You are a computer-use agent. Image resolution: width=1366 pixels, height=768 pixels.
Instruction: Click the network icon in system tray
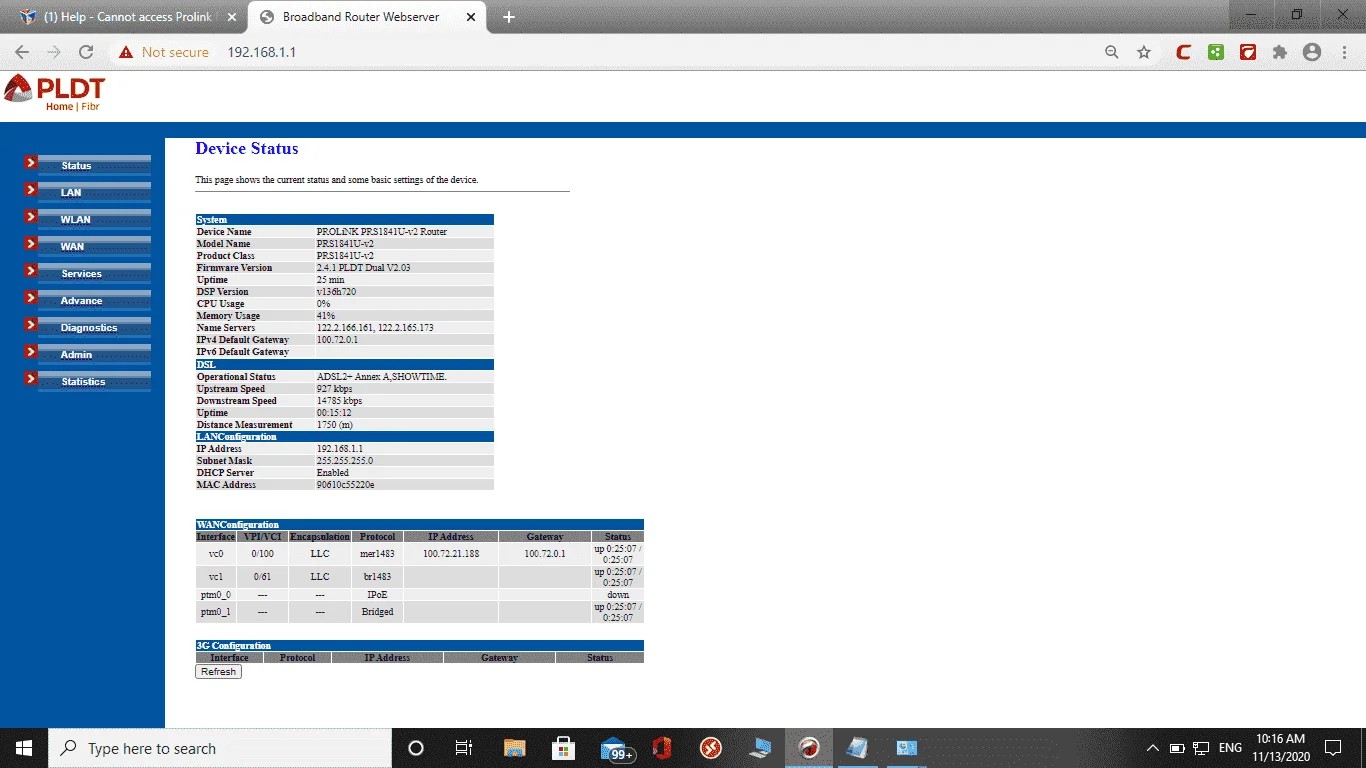(x=1202, y=748)
